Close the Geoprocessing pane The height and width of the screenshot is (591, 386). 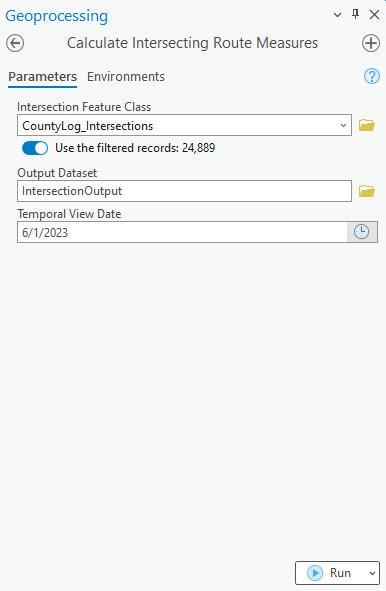tap(374, 15)
